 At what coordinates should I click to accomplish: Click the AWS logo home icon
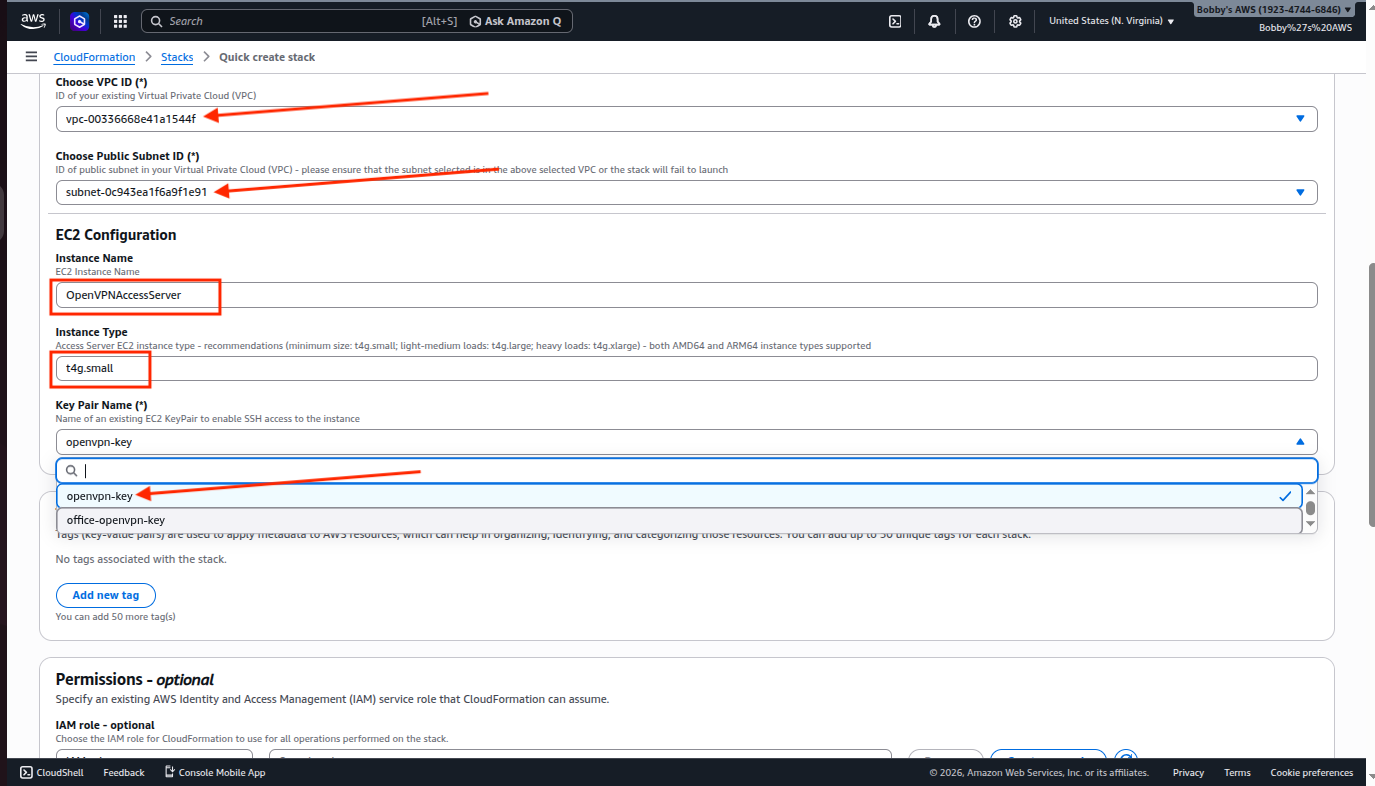[x=33, y=21]
